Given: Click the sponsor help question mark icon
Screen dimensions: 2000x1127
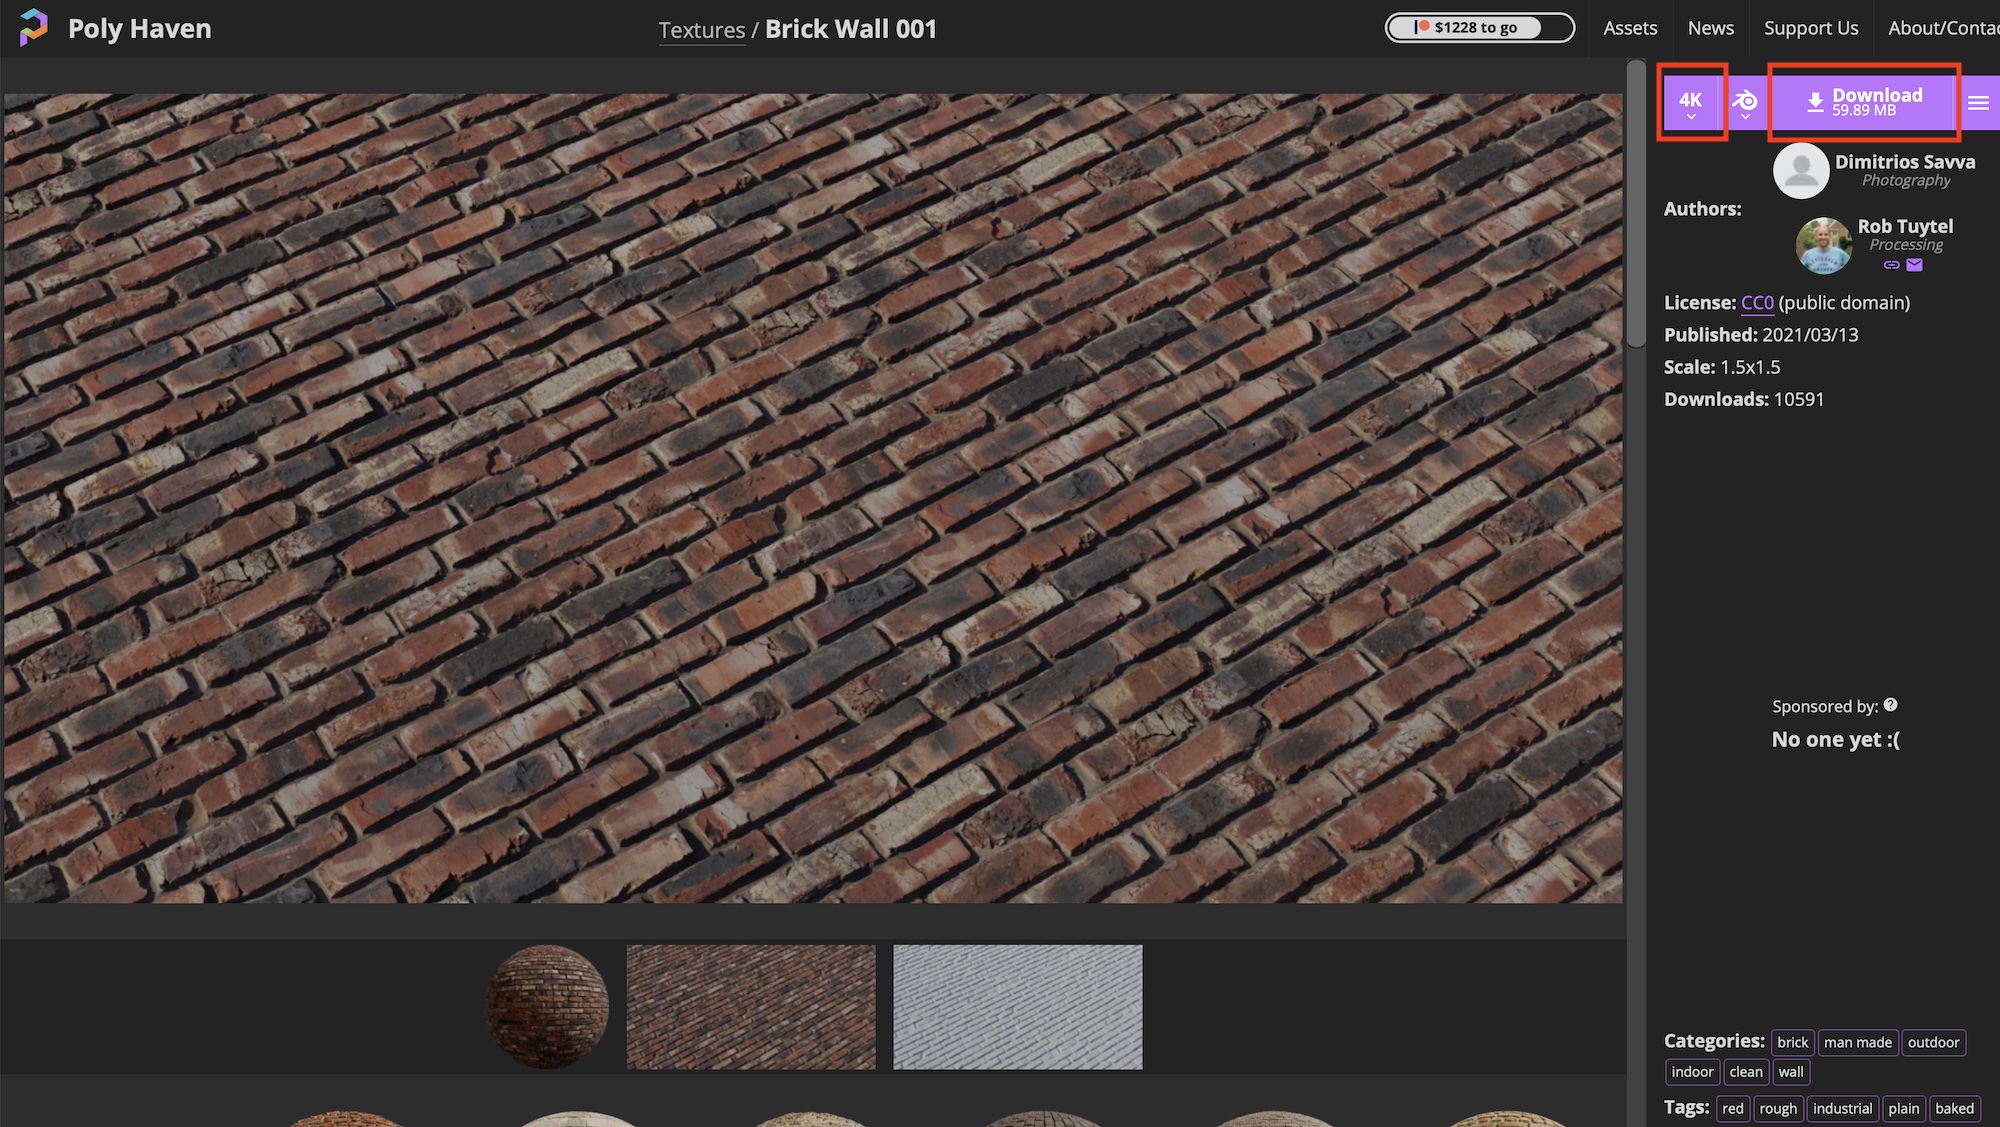Looking at the screenshot, I should coord(1890,705).
